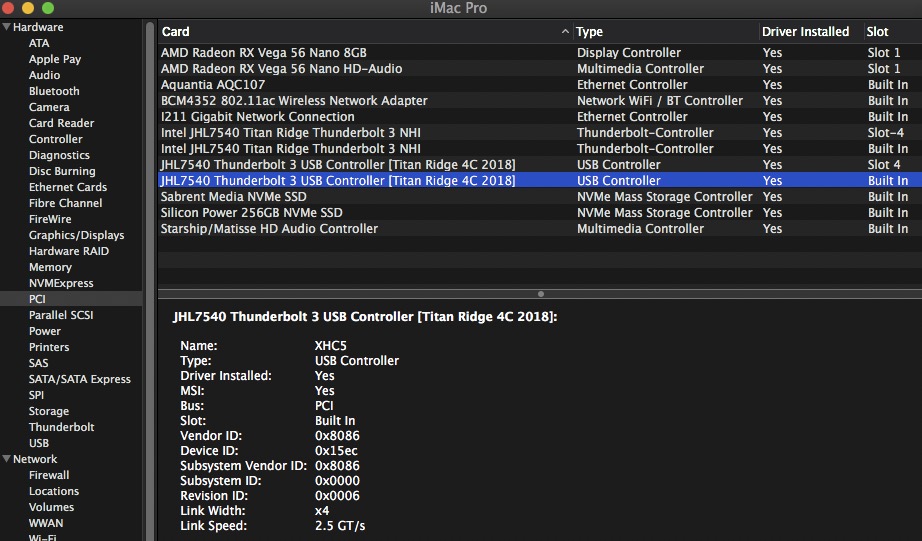
Task: Zoom the iMac Pro window
Action: coord(48,8)
